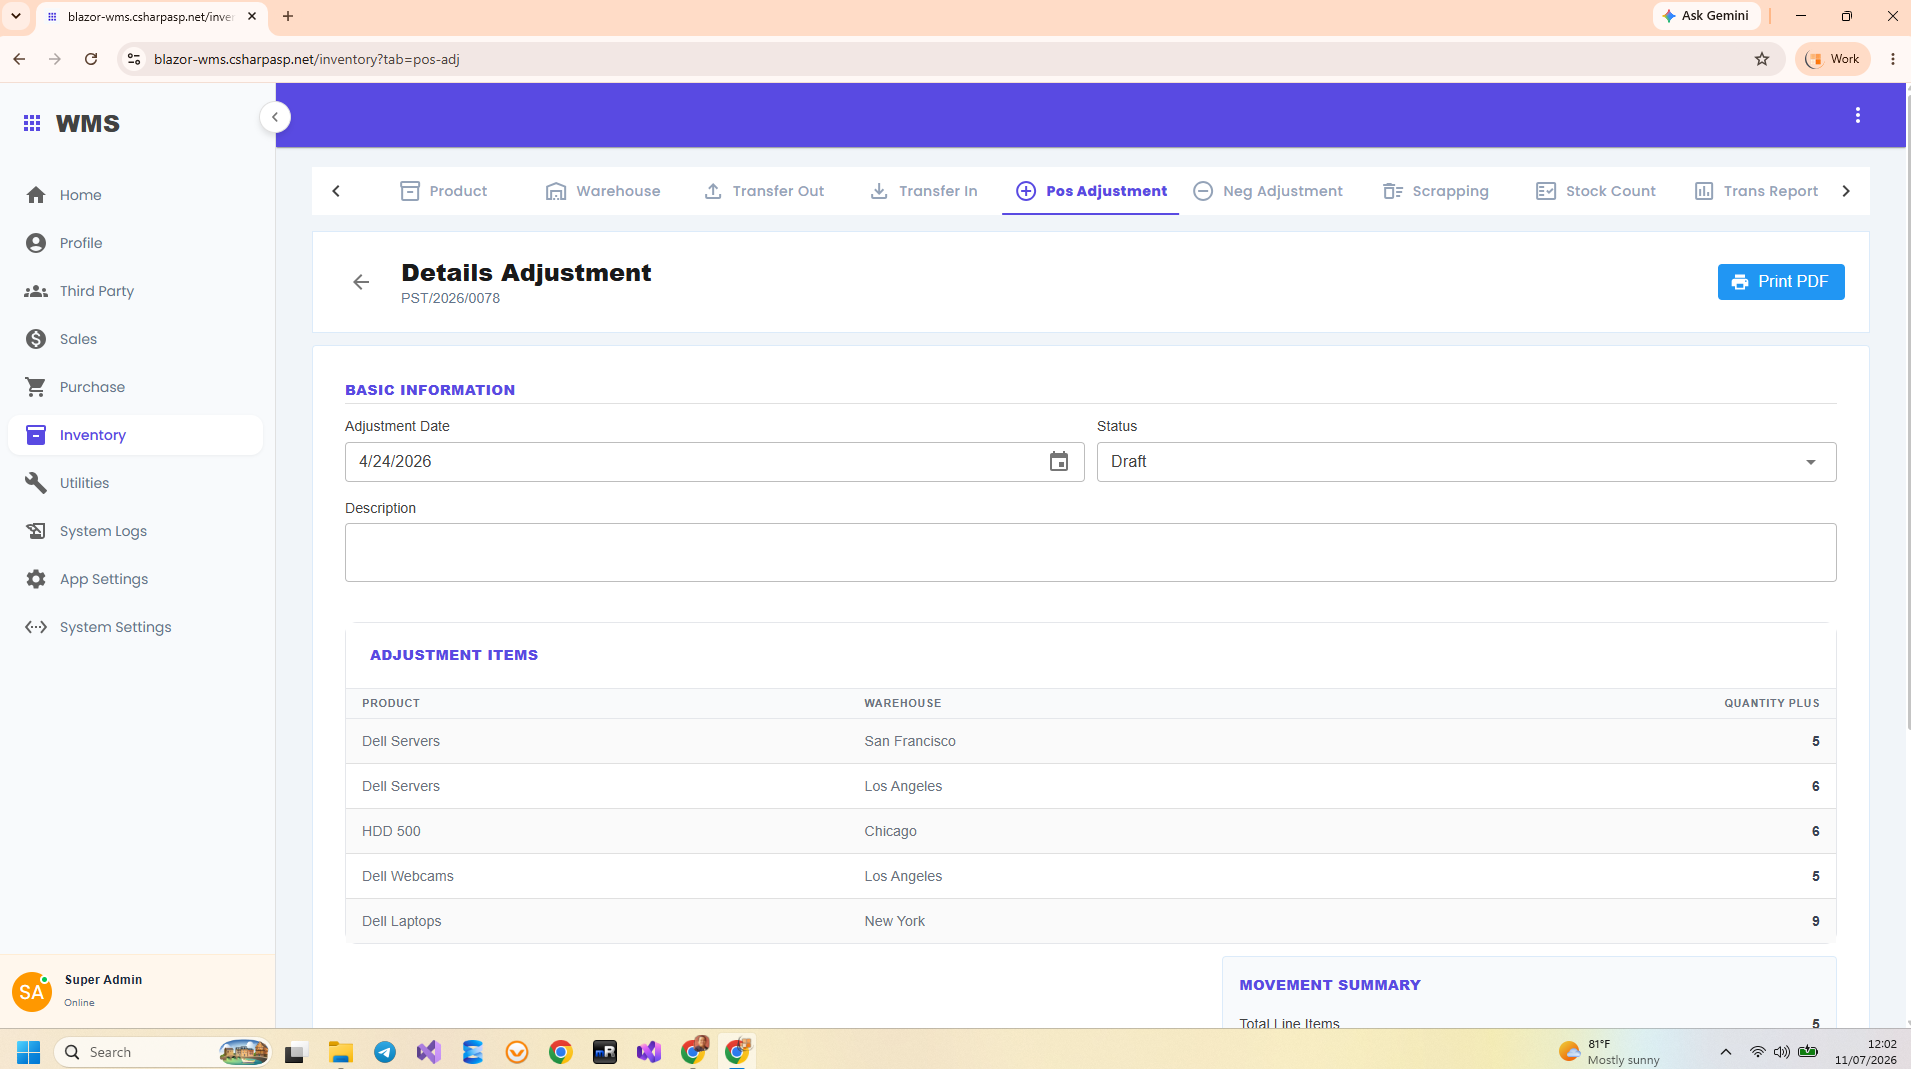Bookmark this page with the star icon

pyautogui.click(x=1762, y=59)
